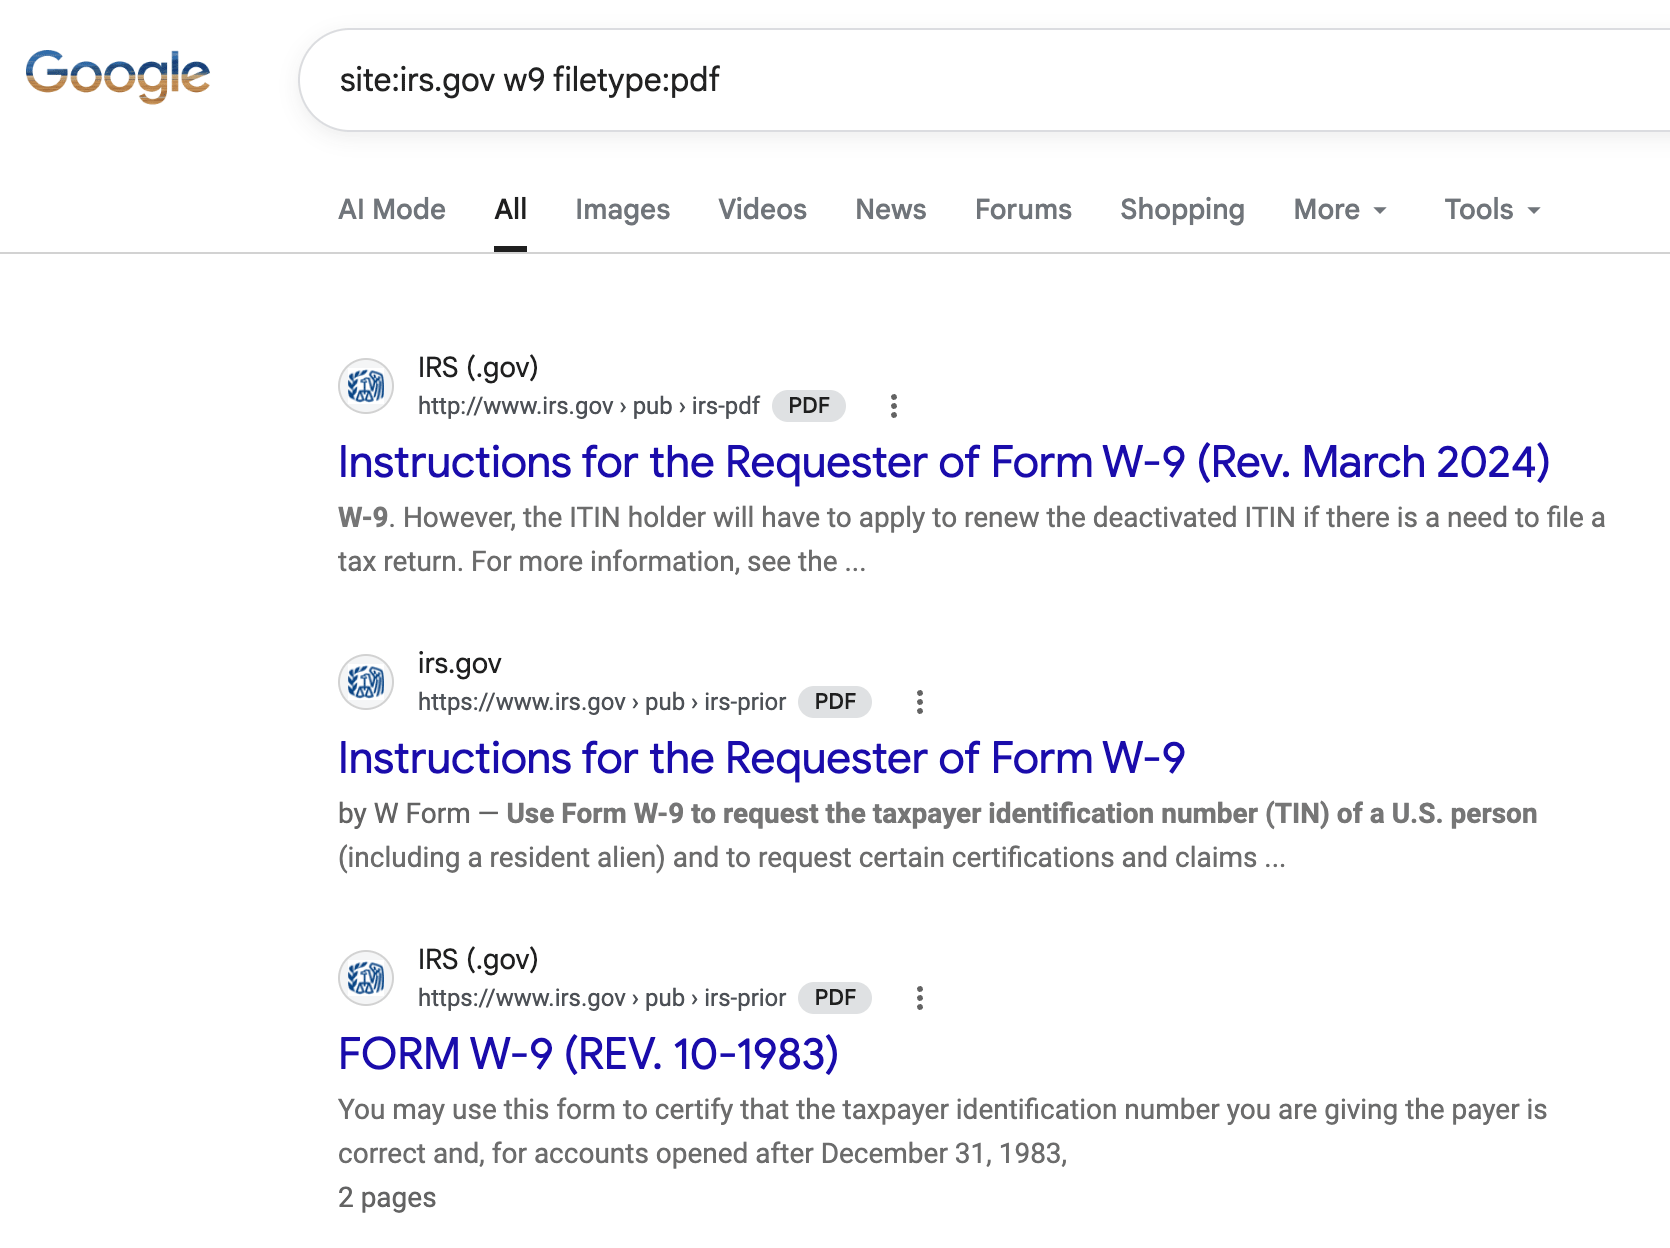Click the irs.gov result's irs-prior URL breadcrumb

601,702
